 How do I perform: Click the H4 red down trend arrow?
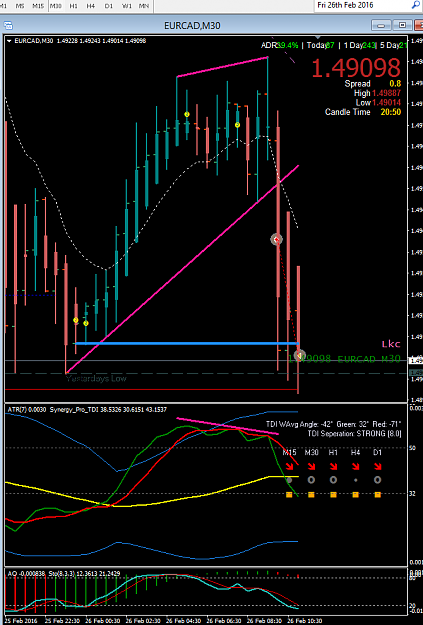point(355,467)
